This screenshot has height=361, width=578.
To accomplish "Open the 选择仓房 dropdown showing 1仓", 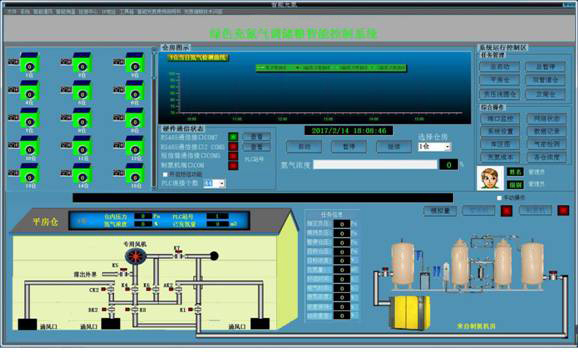I will [434, 147].
